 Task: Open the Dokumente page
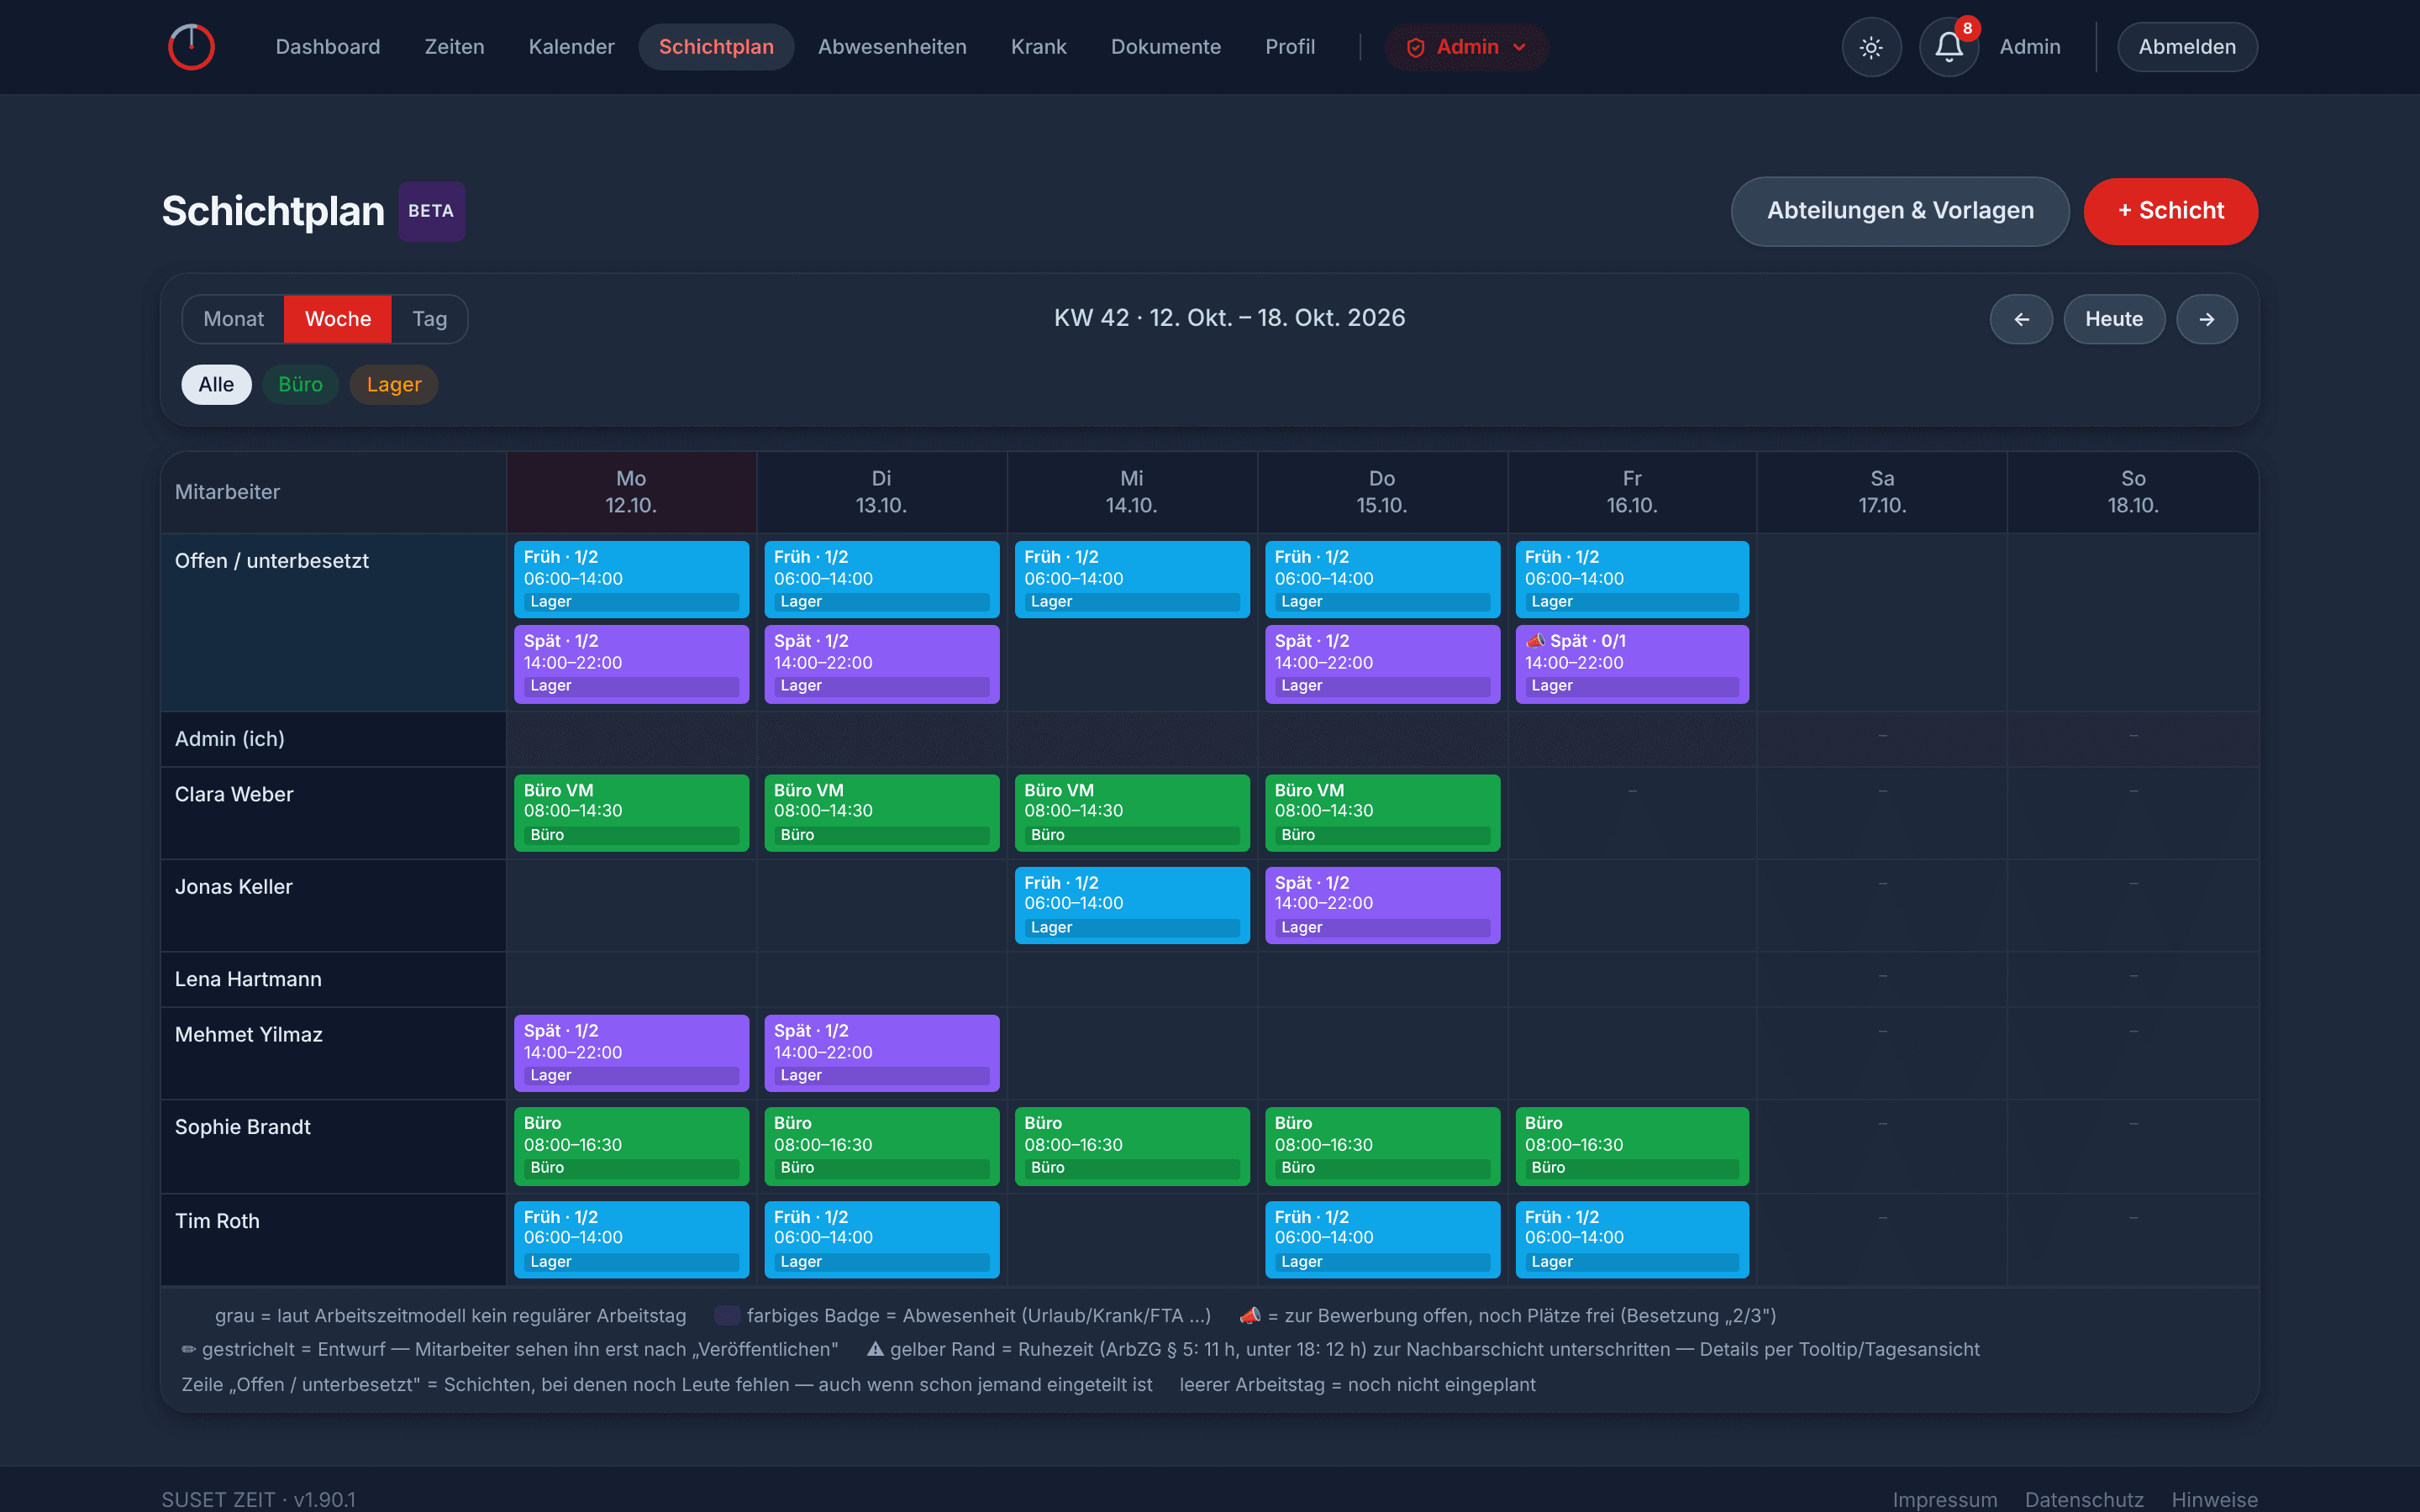click(1165, 47)
